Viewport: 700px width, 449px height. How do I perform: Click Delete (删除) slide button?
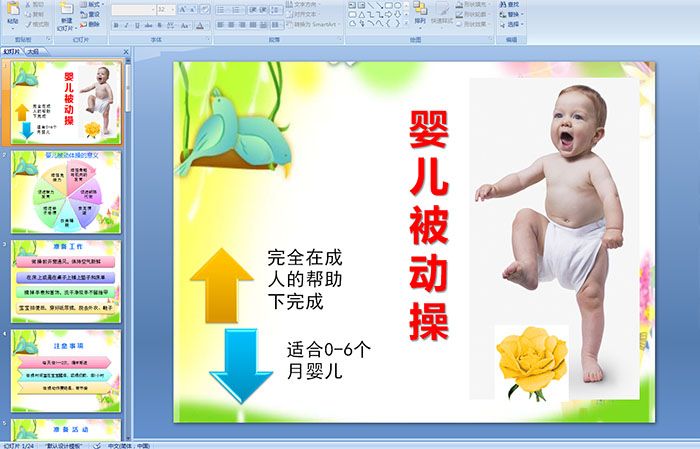pos(90,24)
